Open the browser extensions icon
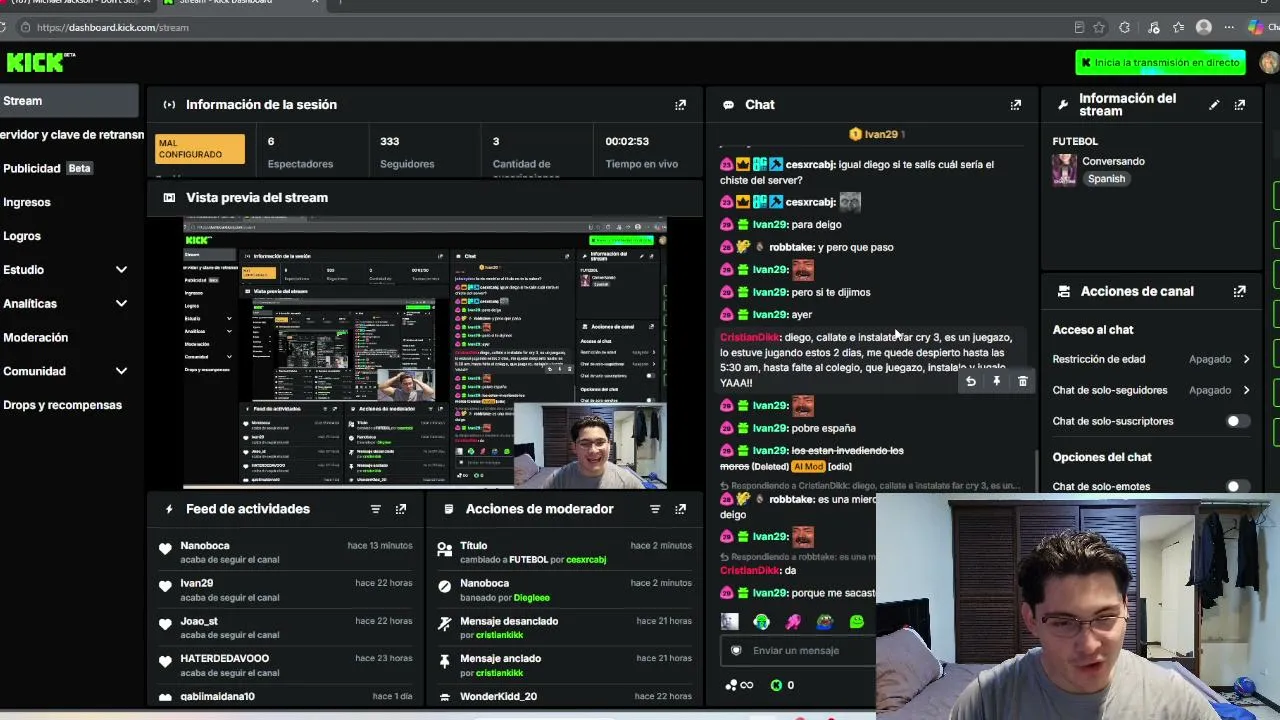 coord(1125,27)
